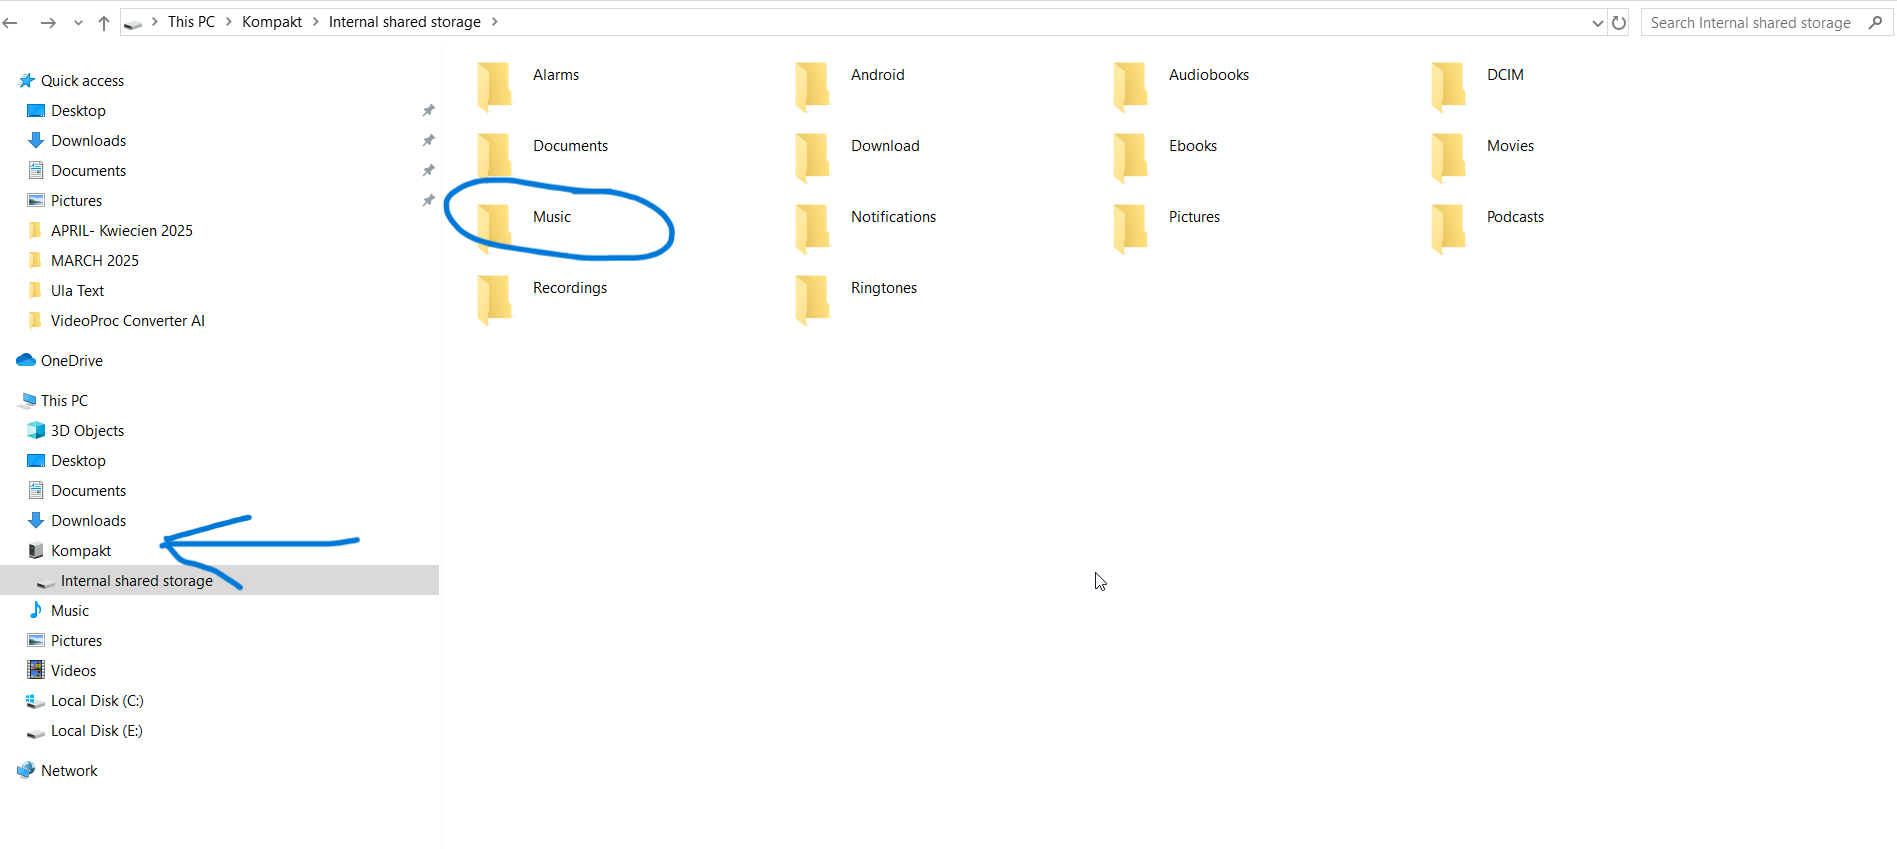Open the Movies folder icon

click(x=1448, y=157)
